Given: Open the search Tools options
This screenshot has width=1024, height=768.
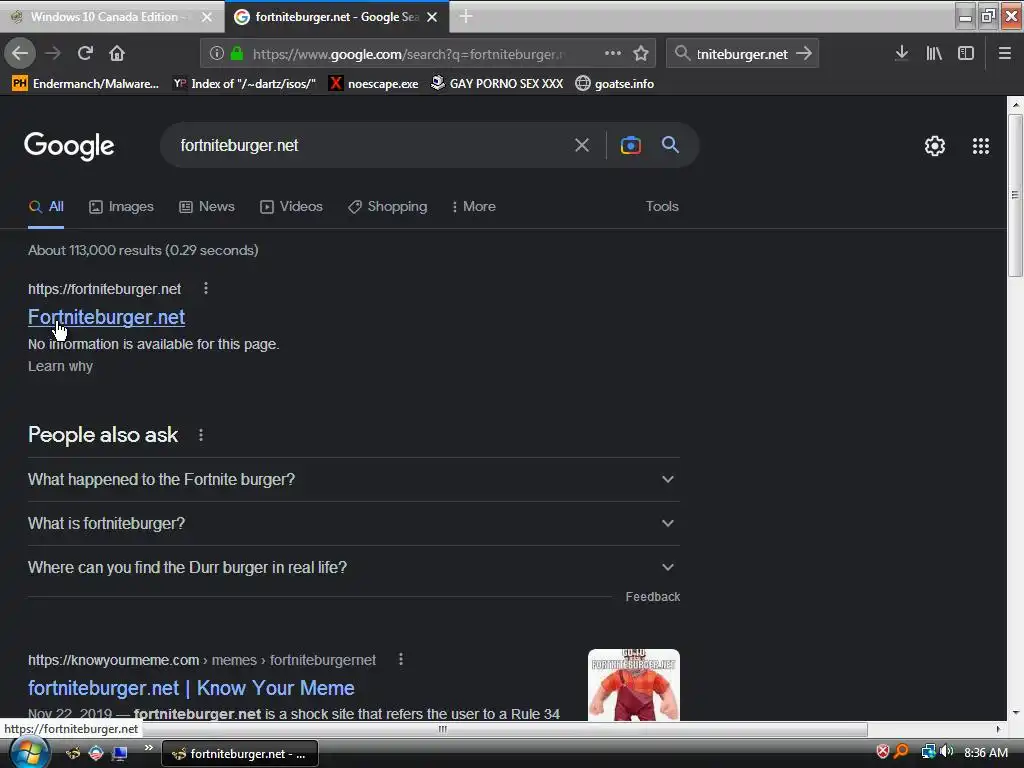Looking at the screenshot, I should click(662, 206).
